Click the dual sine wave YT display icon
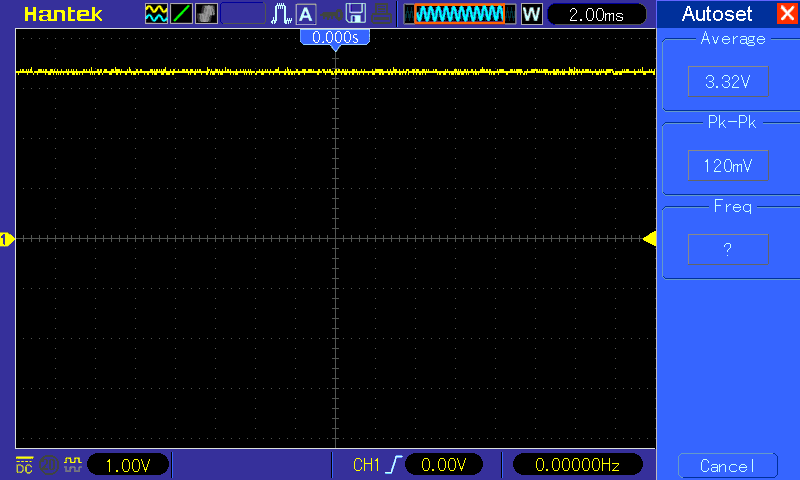Screen dimensions: 800x480 [x=156, y=14]
